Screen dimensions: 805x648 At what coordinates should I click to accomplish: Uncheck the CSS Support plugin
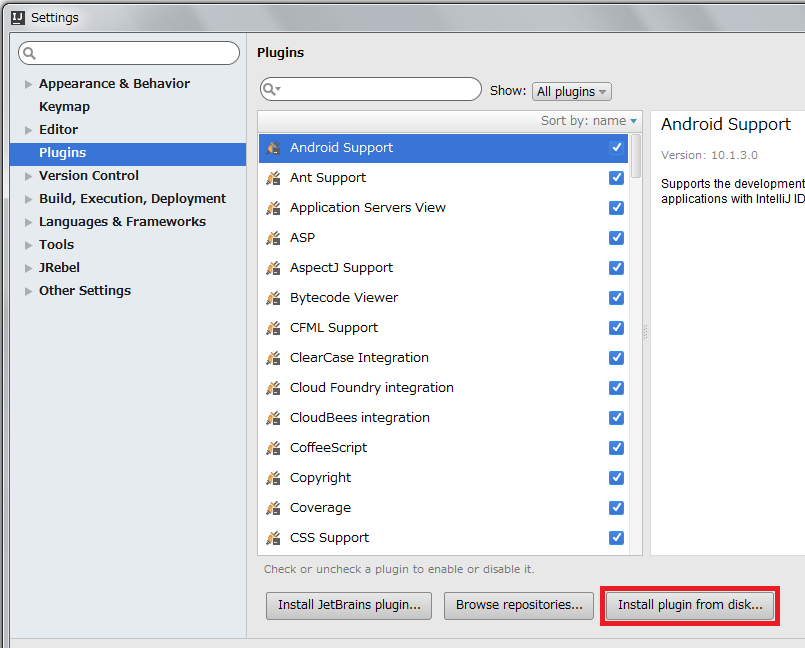pos(616,538)
